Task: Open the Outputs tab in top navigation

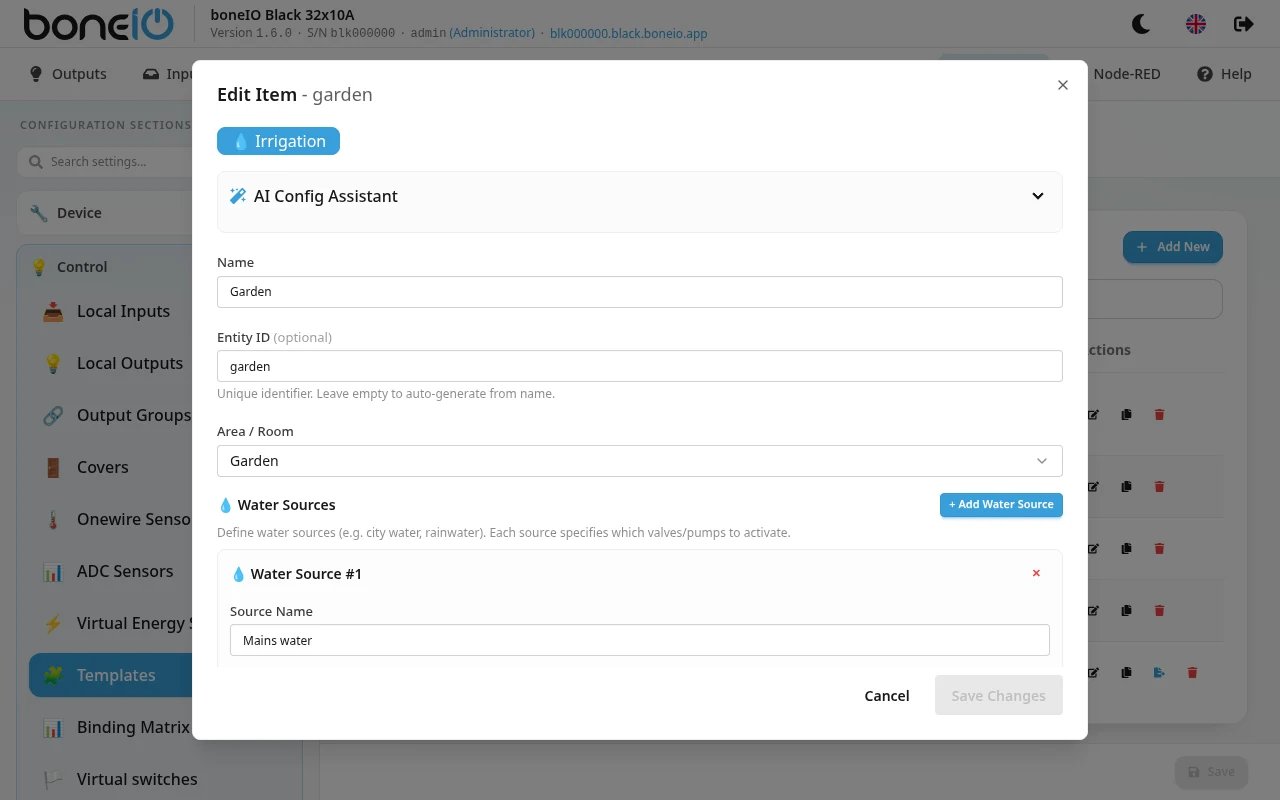Action: click(x=68, y=74)
